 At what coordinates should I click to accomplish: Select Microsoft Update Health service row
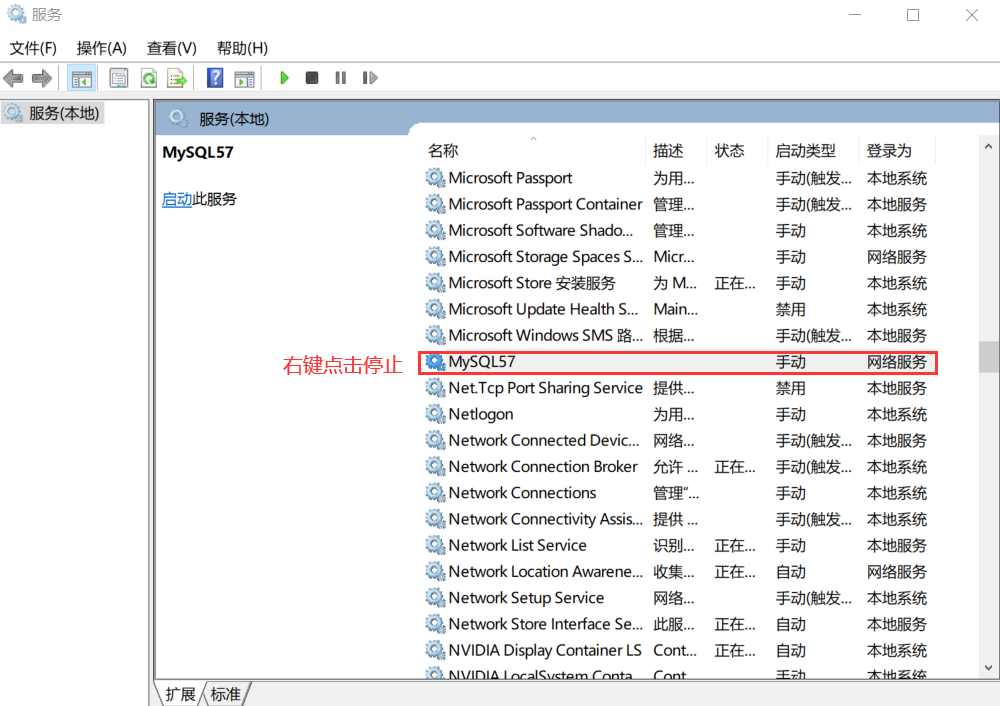[x=678, y=309]
